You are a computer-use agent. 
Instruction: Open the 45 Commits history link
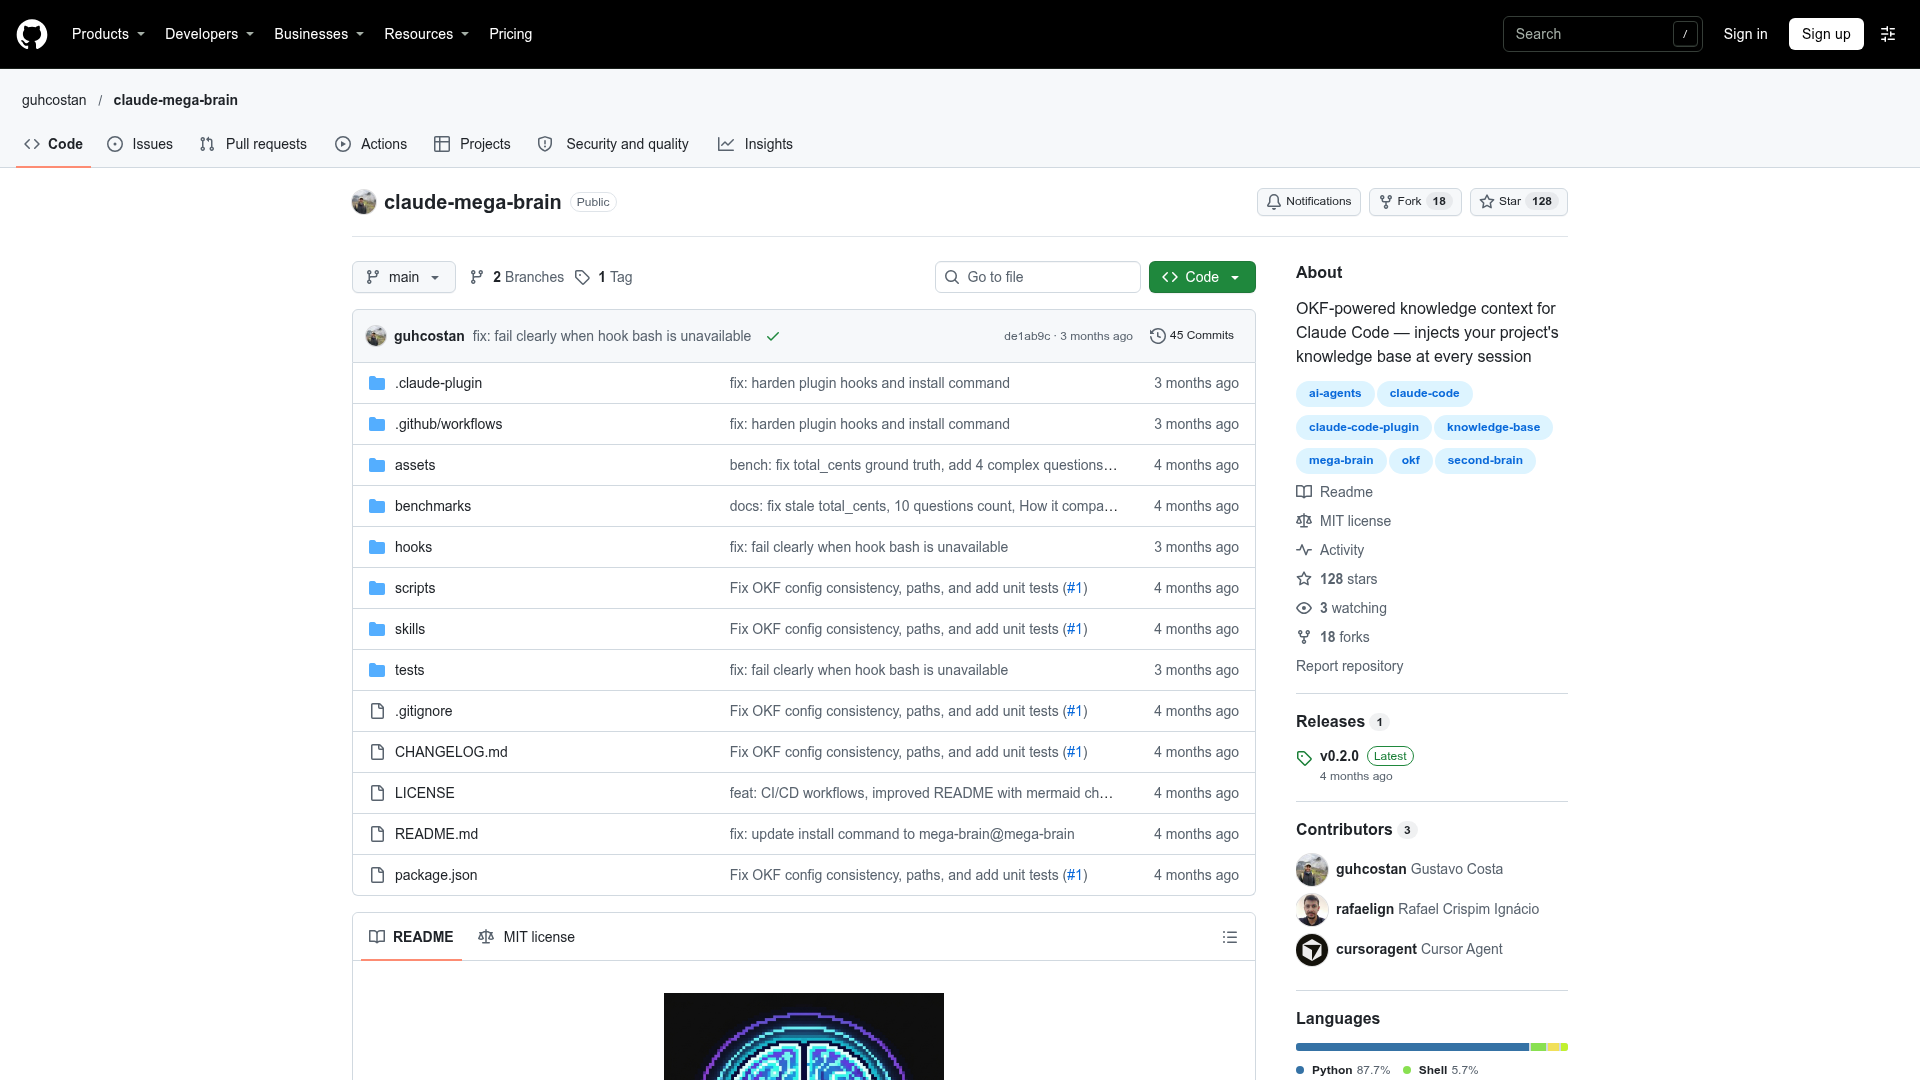pos(1192,336)
